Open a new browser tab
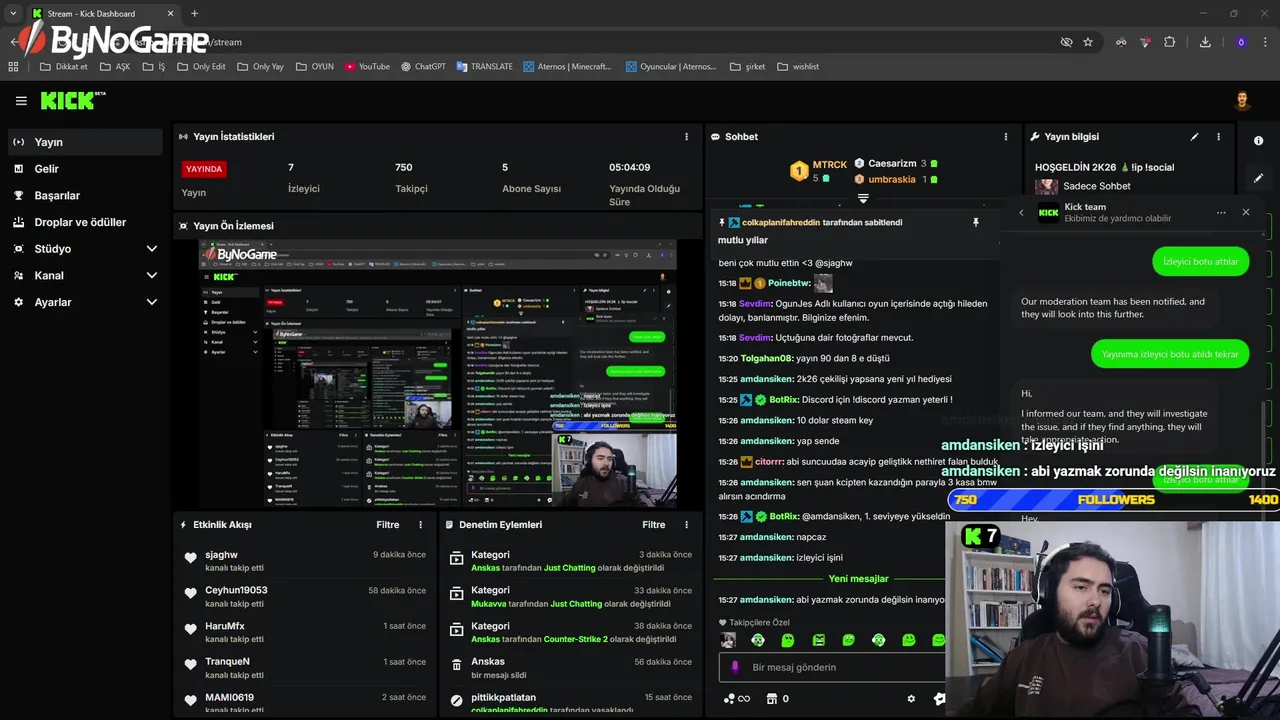 194,14
